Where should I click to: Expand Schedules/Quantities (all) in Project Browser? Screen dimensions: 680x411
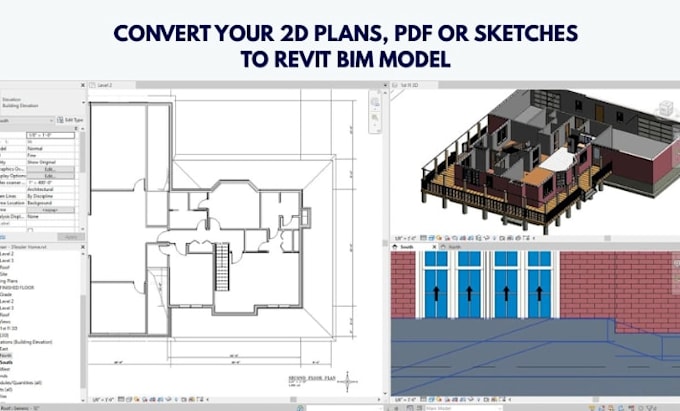[x=21, y=383]
